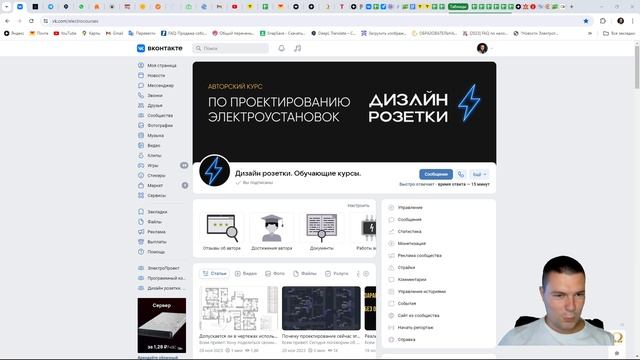Open Все закладки bookmarks folder
Viewport: 640px width, 360px height.
619,33
